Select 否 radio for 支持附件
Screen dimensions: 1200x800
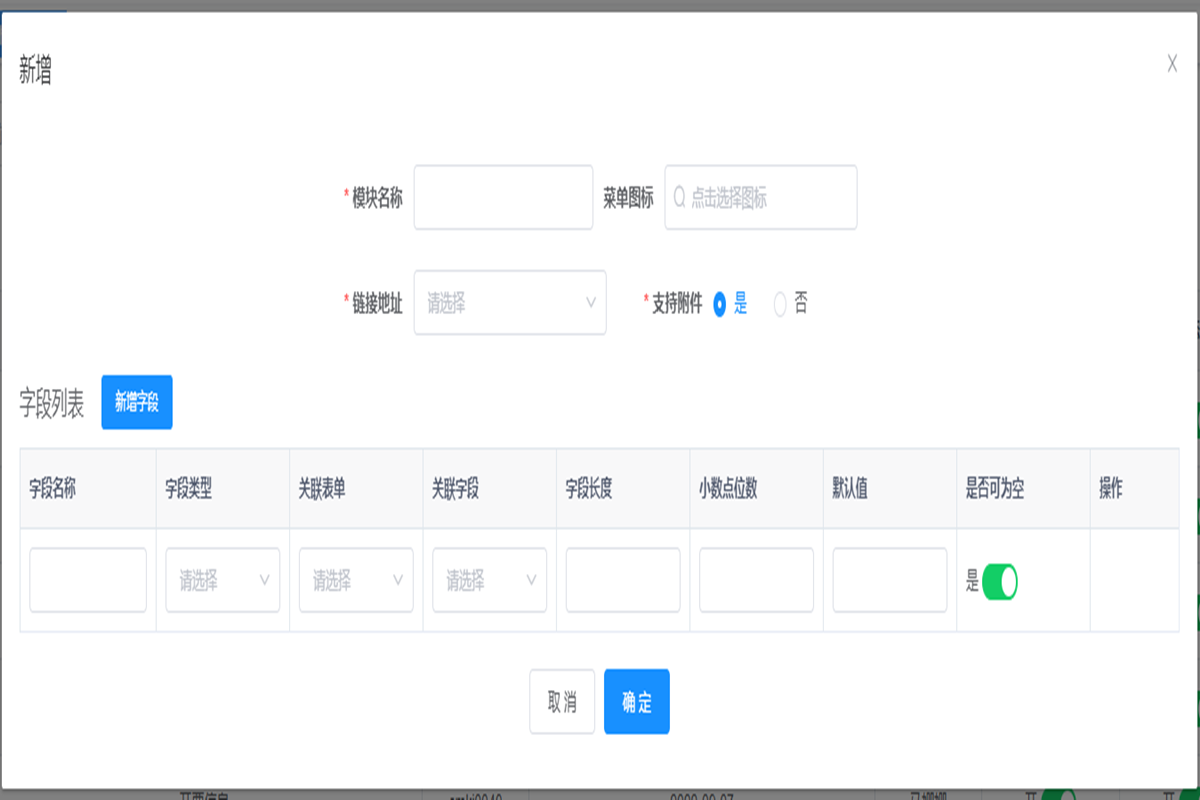click(780, 305)
